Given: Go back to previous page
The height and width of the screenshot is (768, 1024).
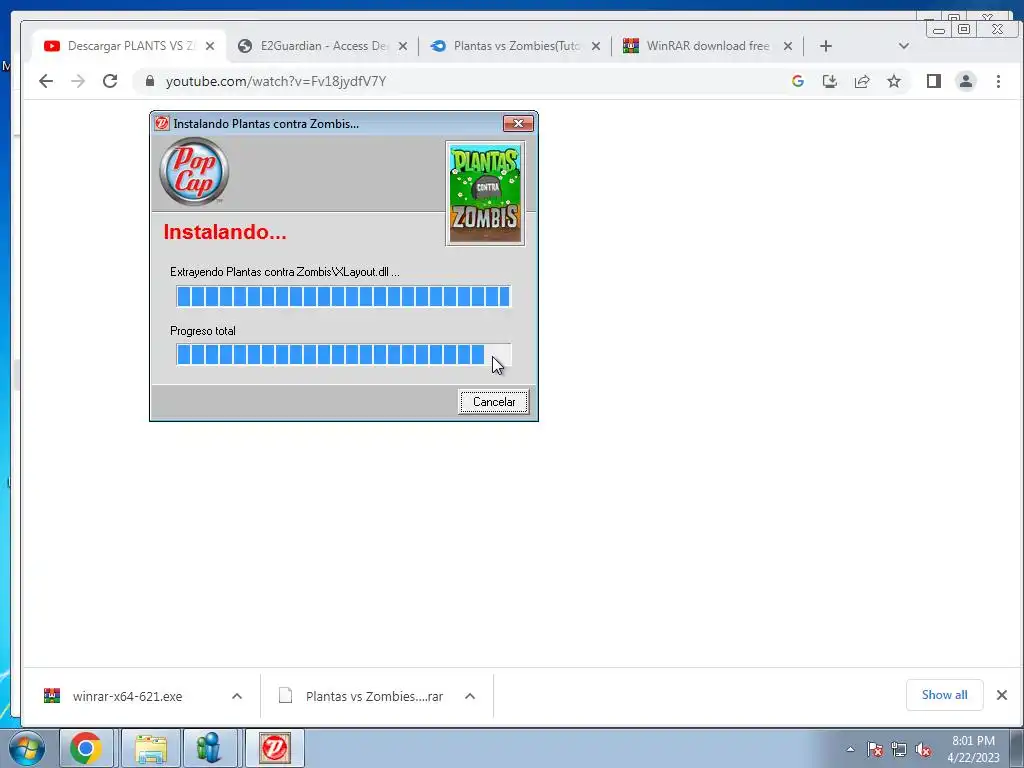Looking at the screenshot, I should pyautogui.click(x=46, y=81).
